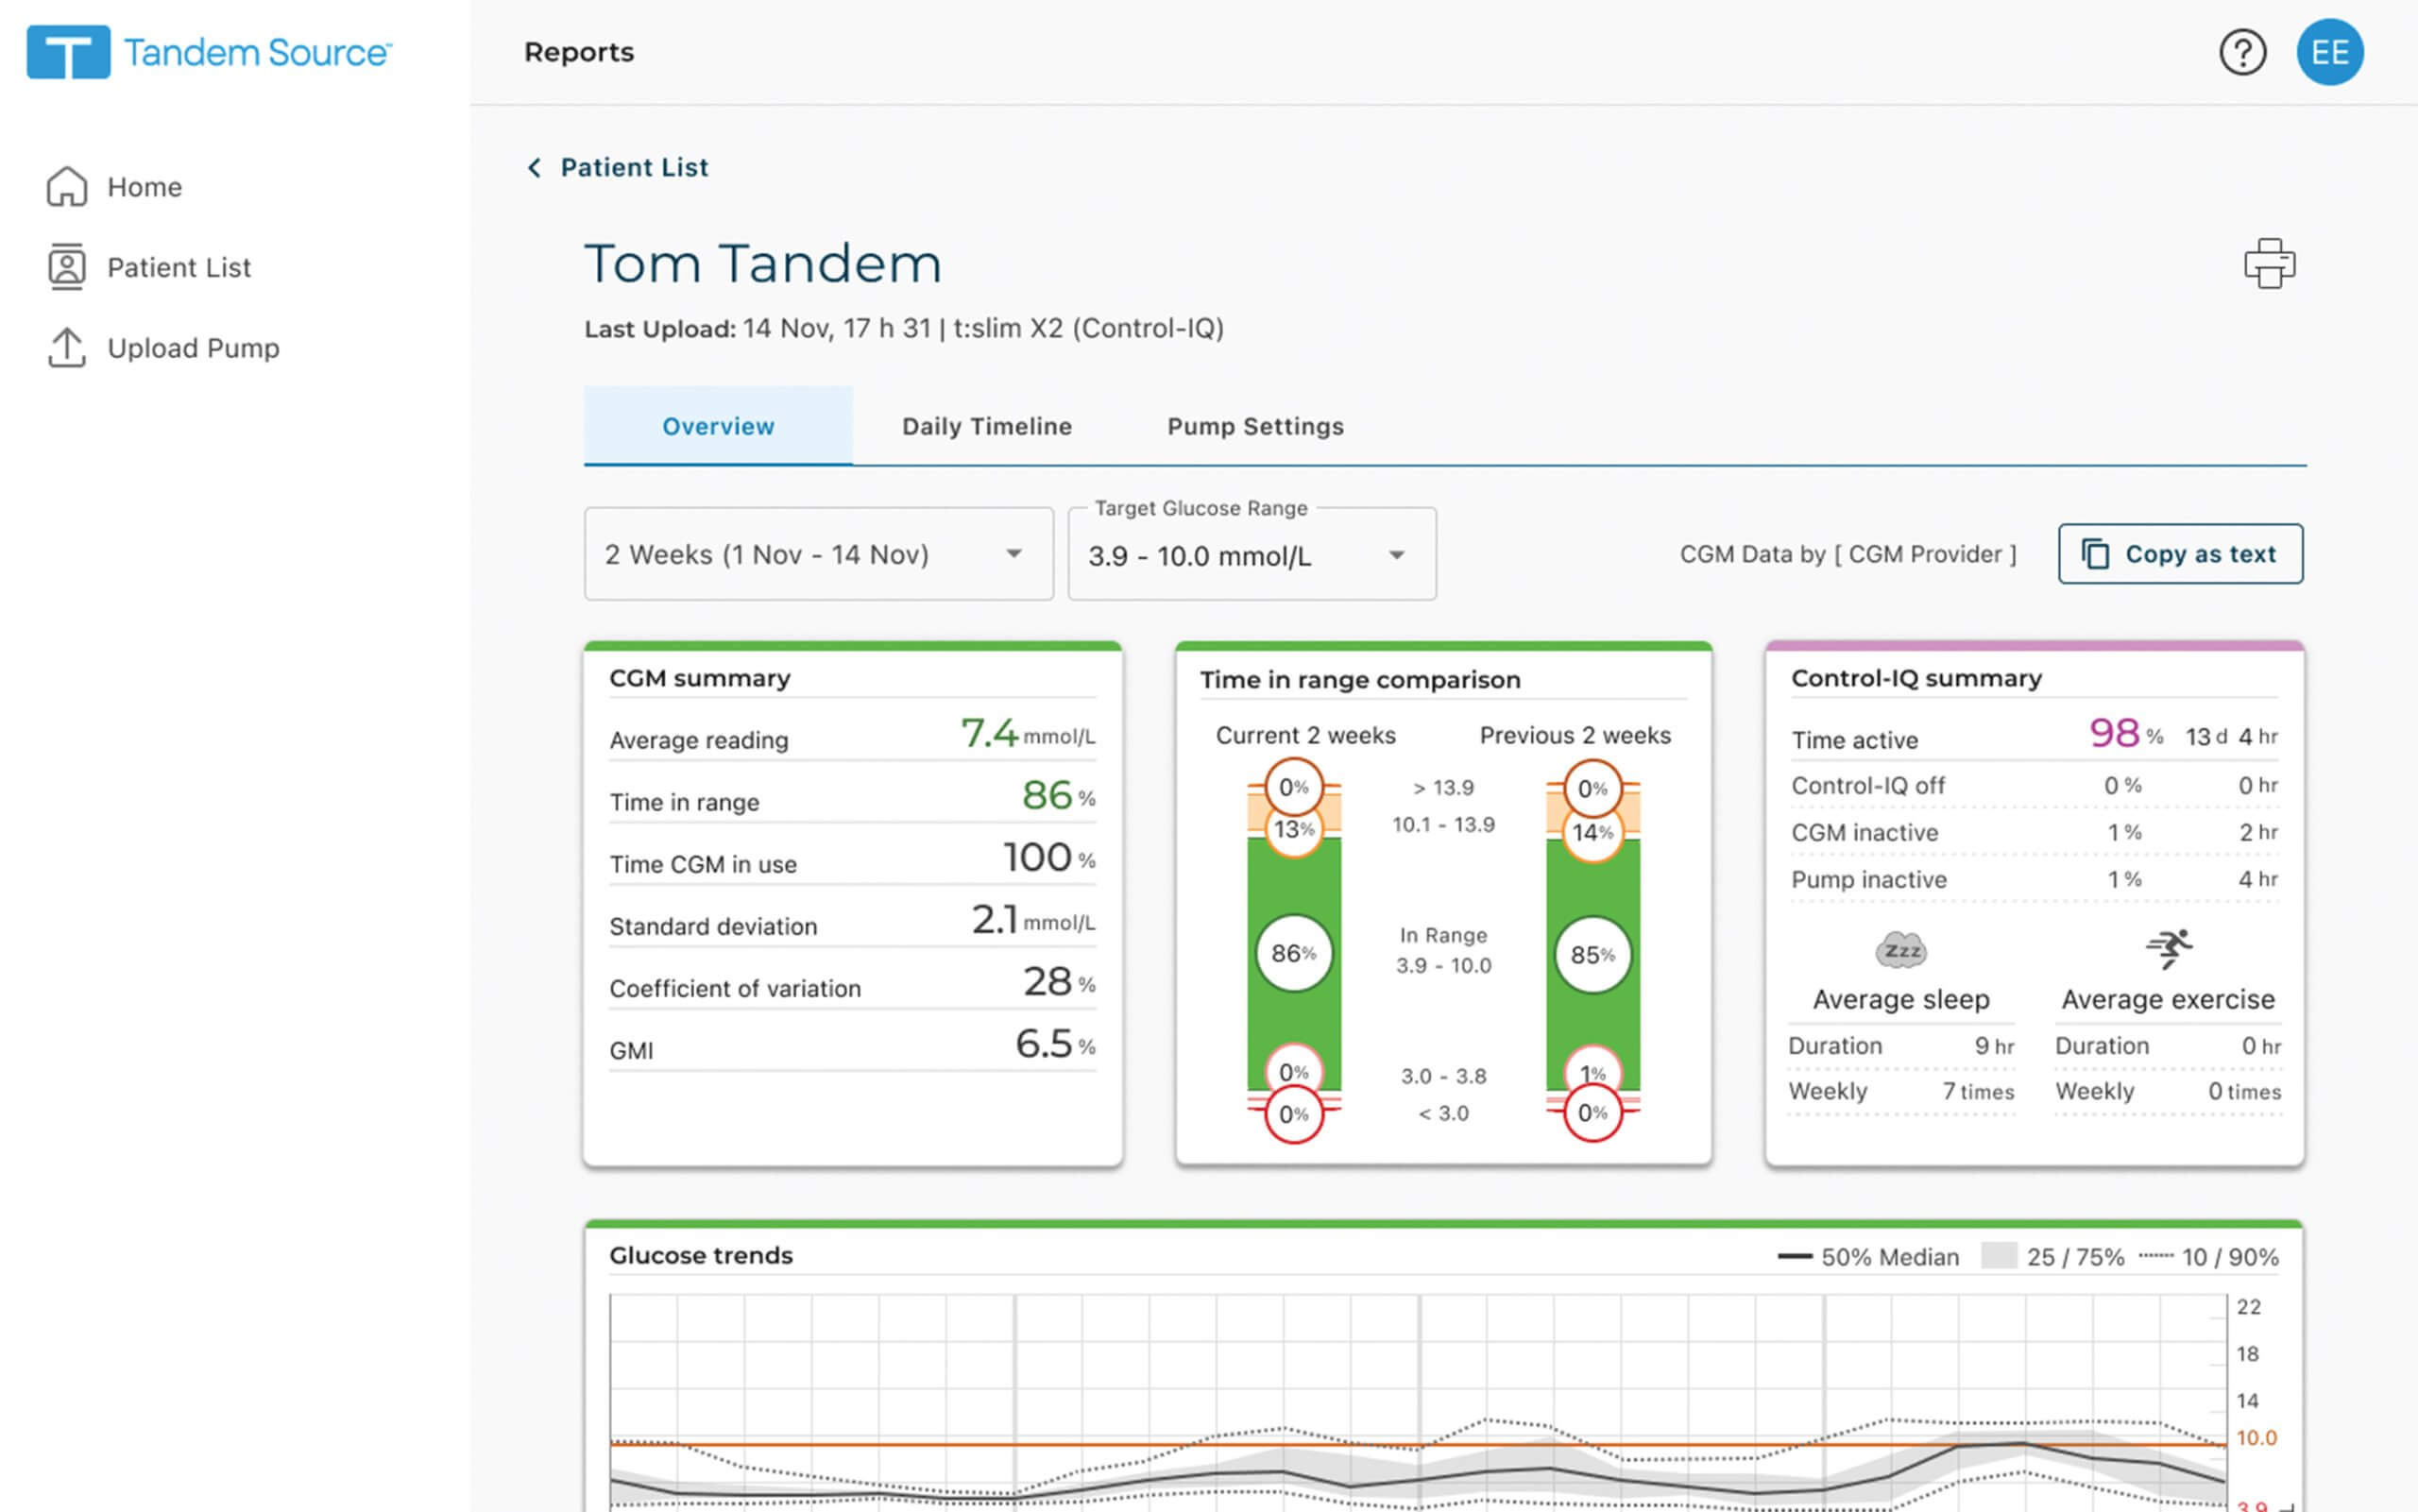
Task: Click the CGM summary card title
Action: pyautogui.click(x=699, y=678)
